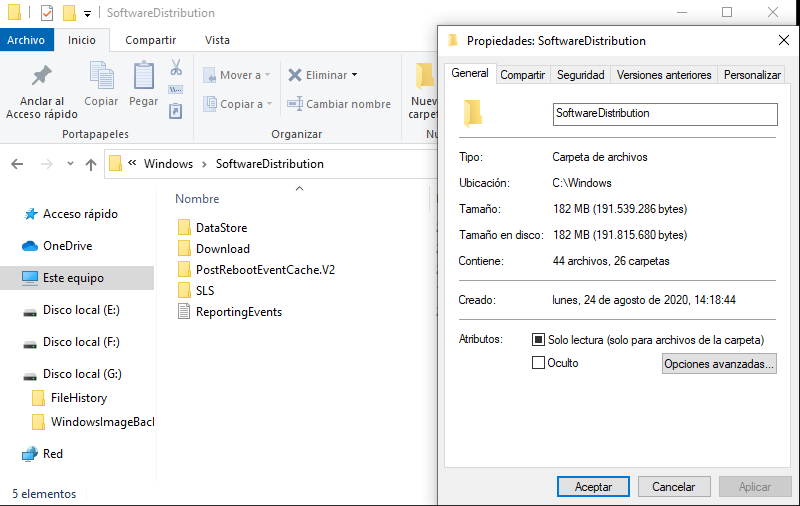This screenshot has width=800, height=506.
Task: Click the Pegar clipboard icon
Action: [x=144, y=75]
